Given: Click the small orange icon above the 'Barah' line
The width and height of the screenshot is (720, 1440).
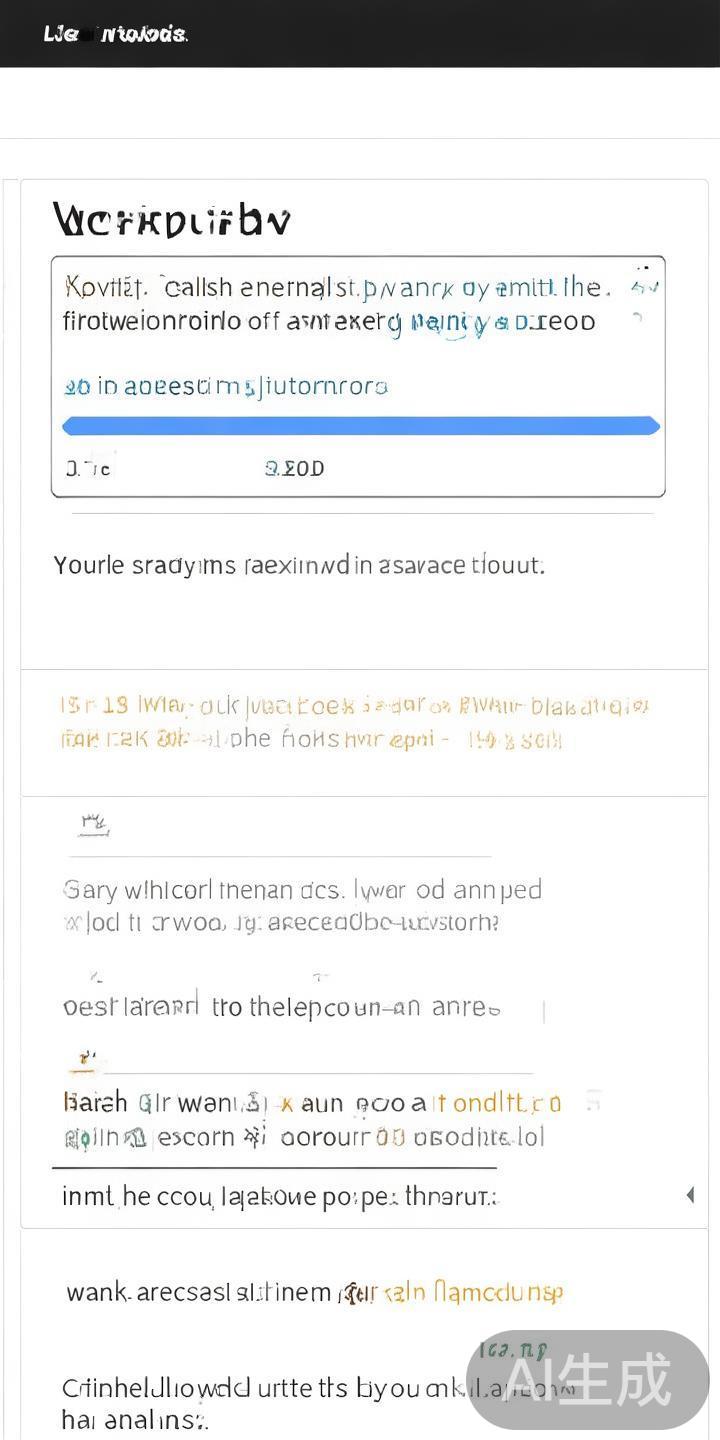Looking at the screenshot, I should tap(88, 1059).
